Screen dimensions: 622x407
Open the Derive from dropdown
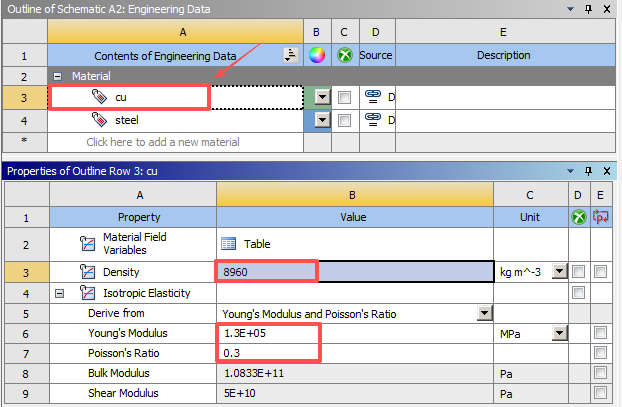484,313
